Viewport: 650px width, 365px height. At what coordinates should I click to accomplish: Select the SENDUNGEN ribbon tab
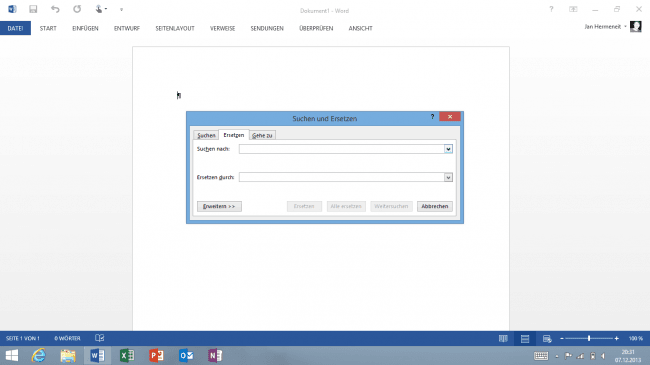tap(267, 28)
